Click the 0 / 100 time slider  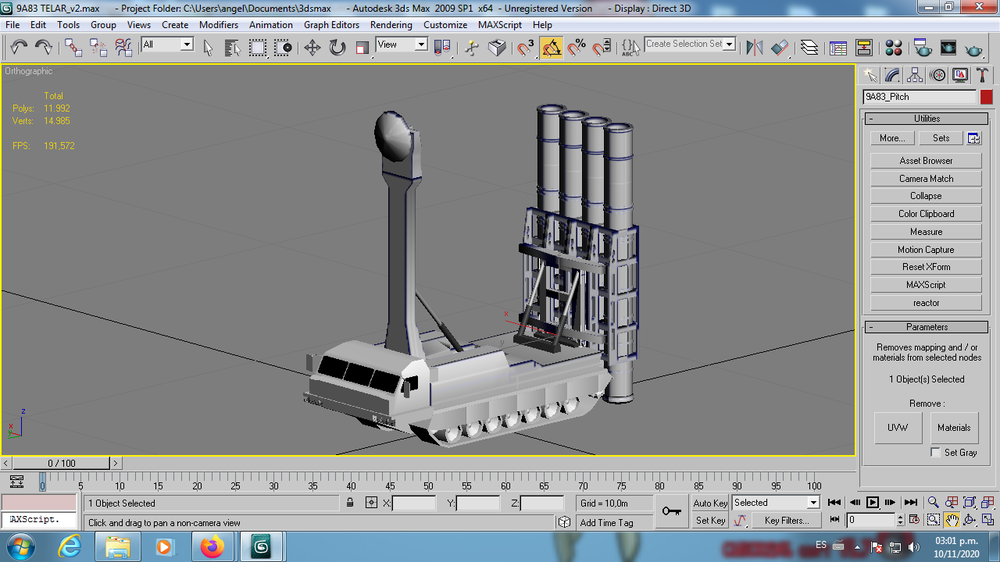click(x=61, y=463)
